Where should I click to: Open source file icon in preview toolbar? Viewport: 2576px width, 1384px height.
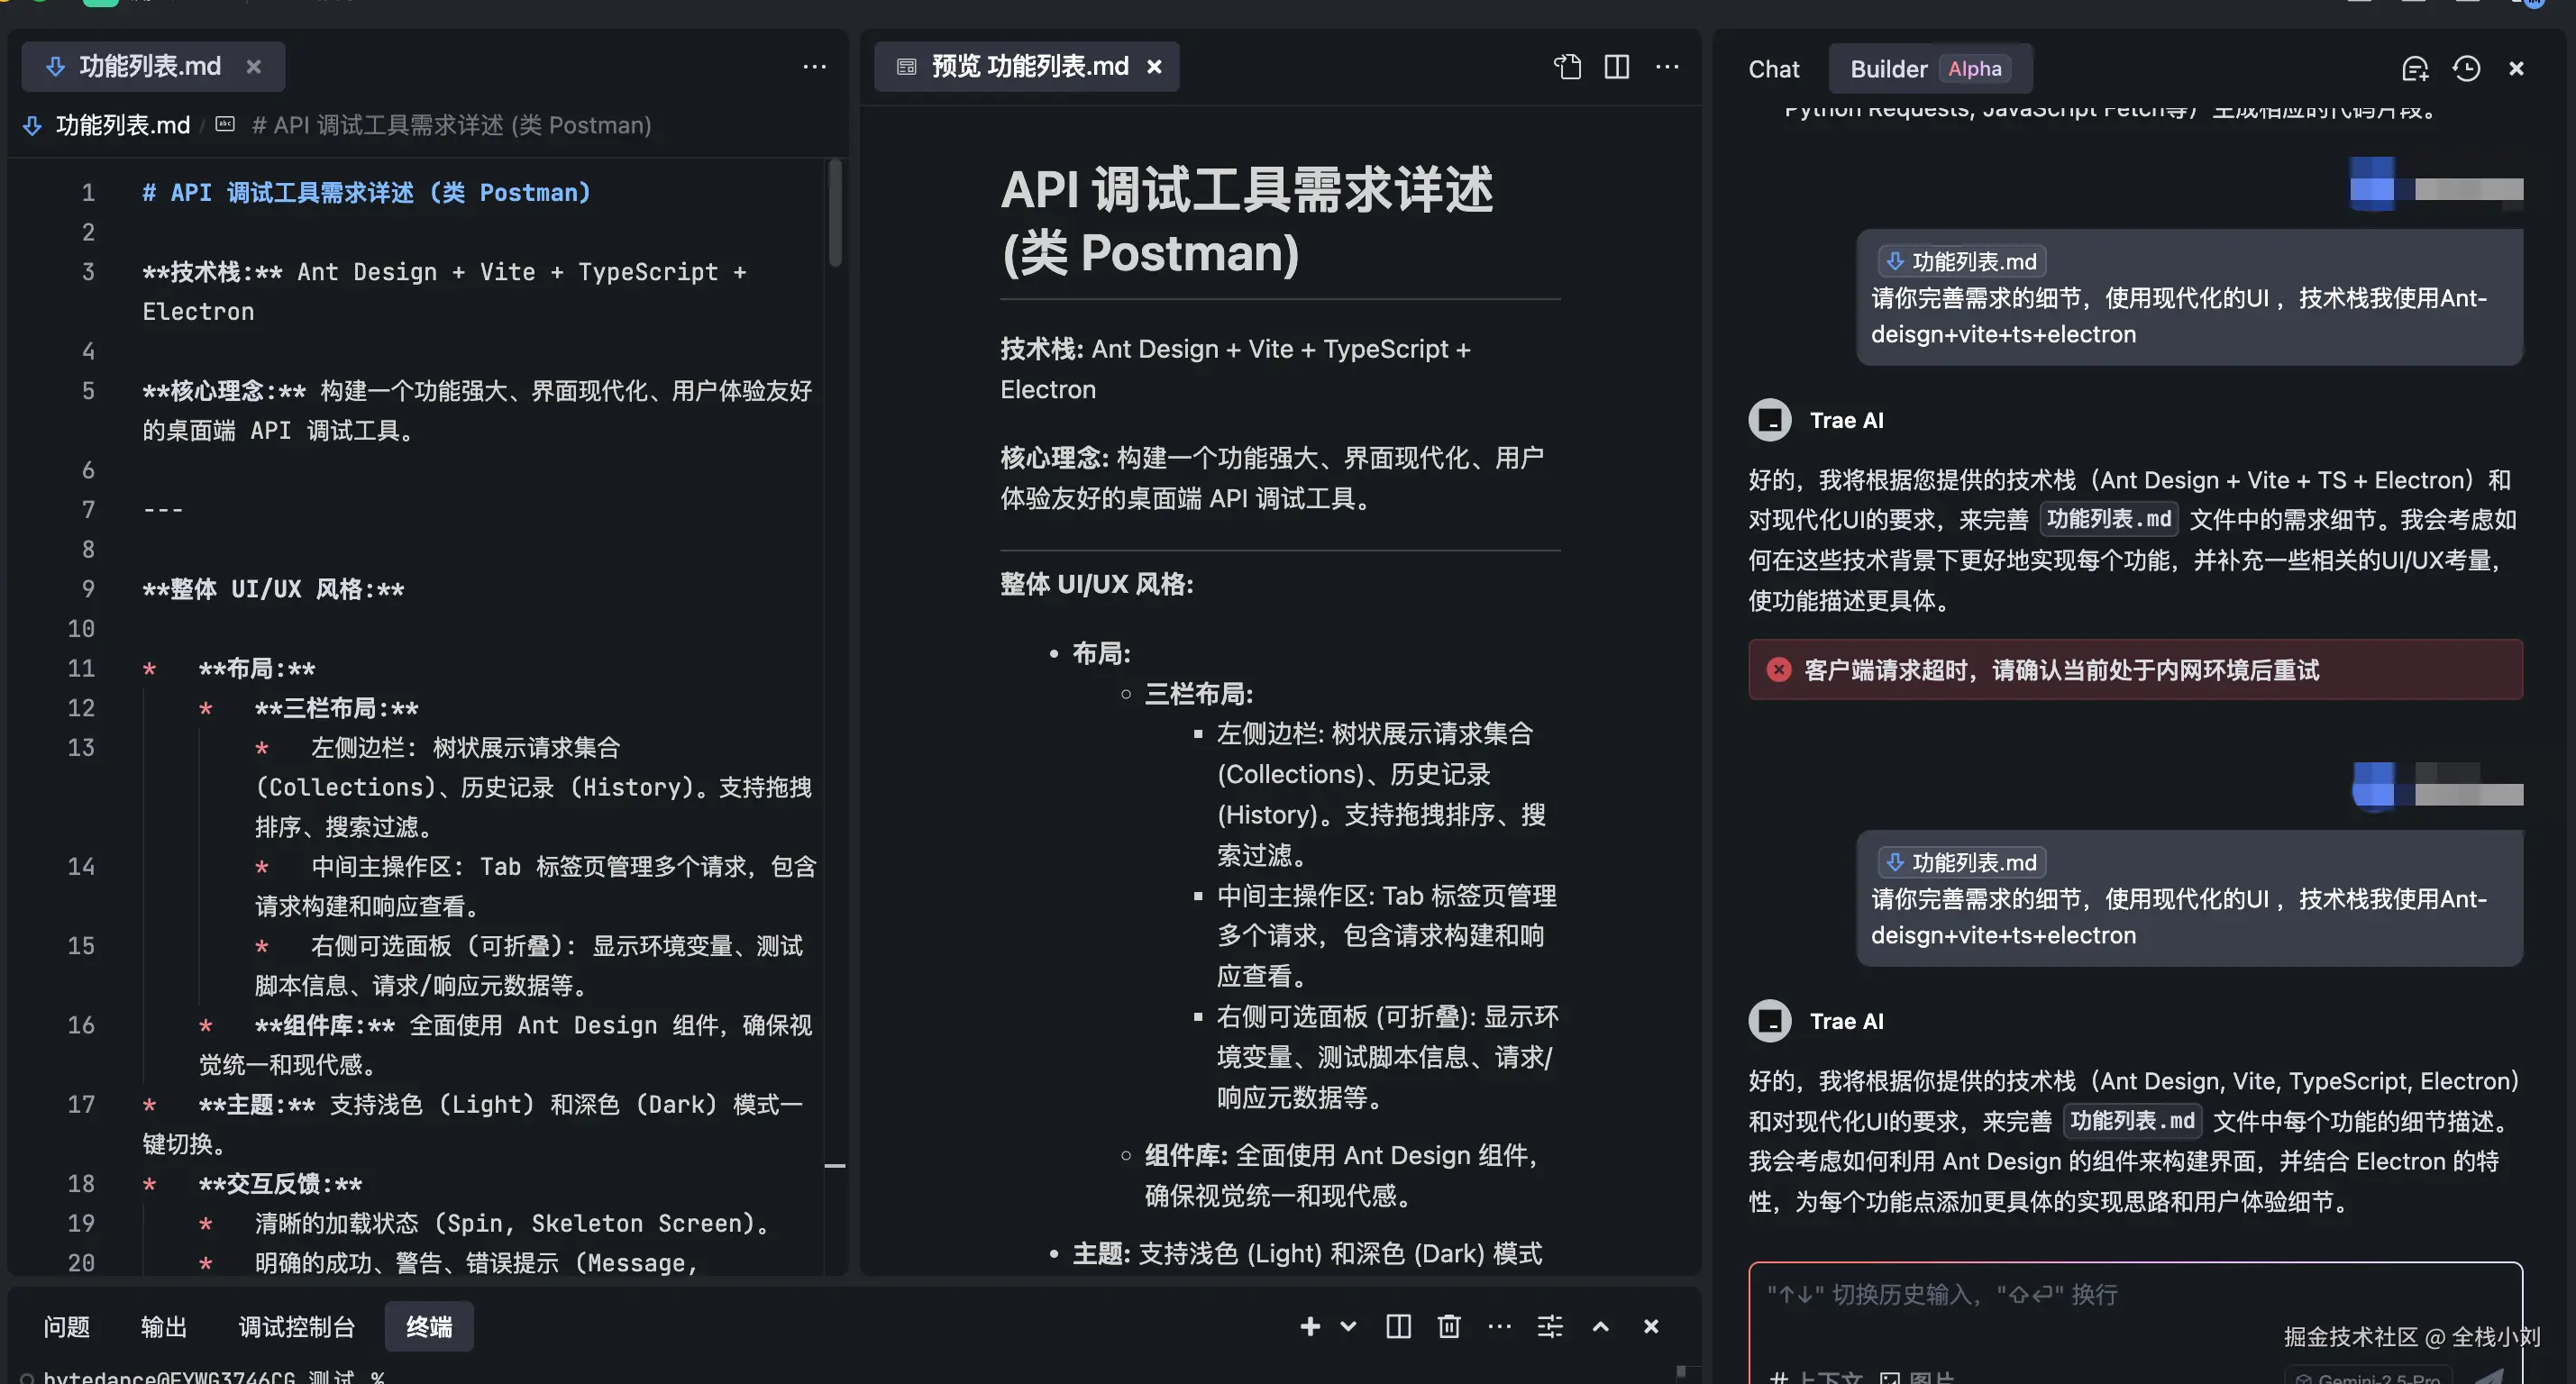tap(1567, 67)
